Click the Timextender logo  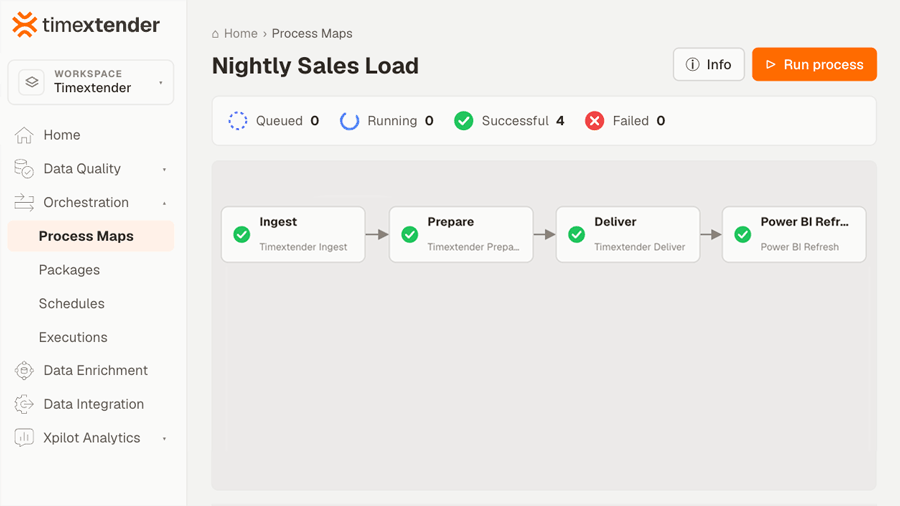point(86,25)
